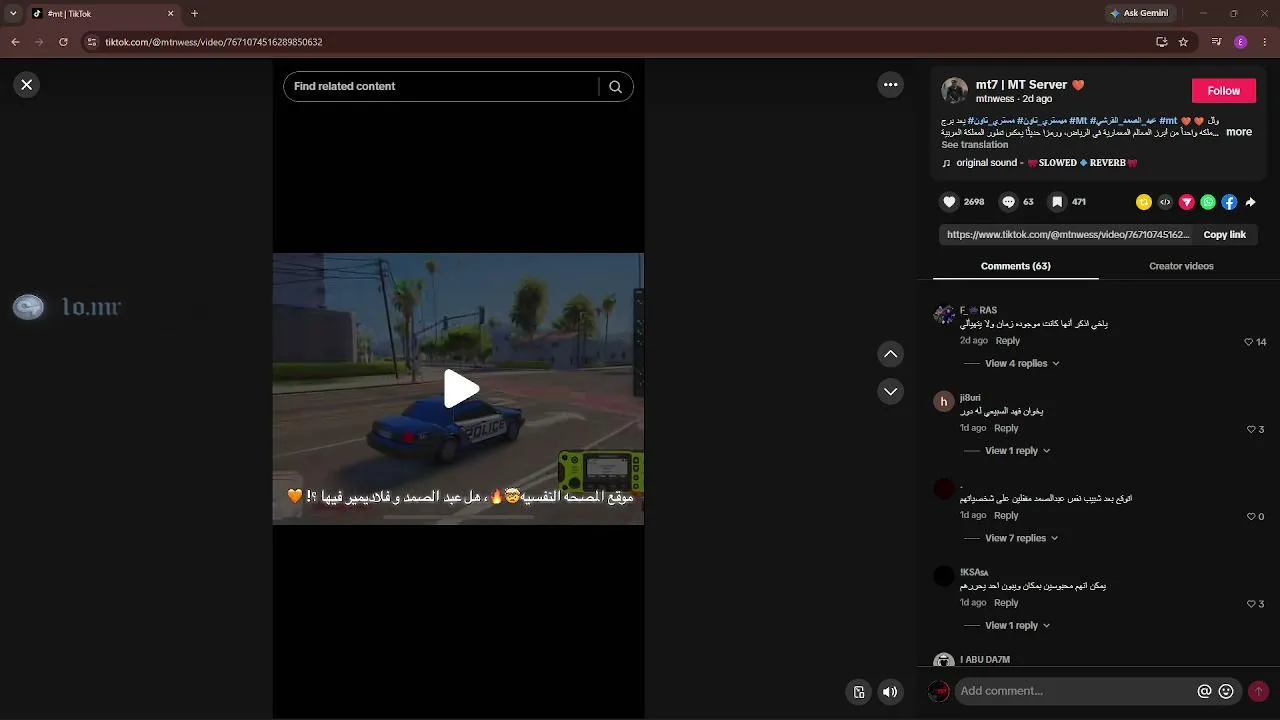Select the #mt | TikTok browser tab
The height and width of the screenshot is (720, 1280).
104,14
